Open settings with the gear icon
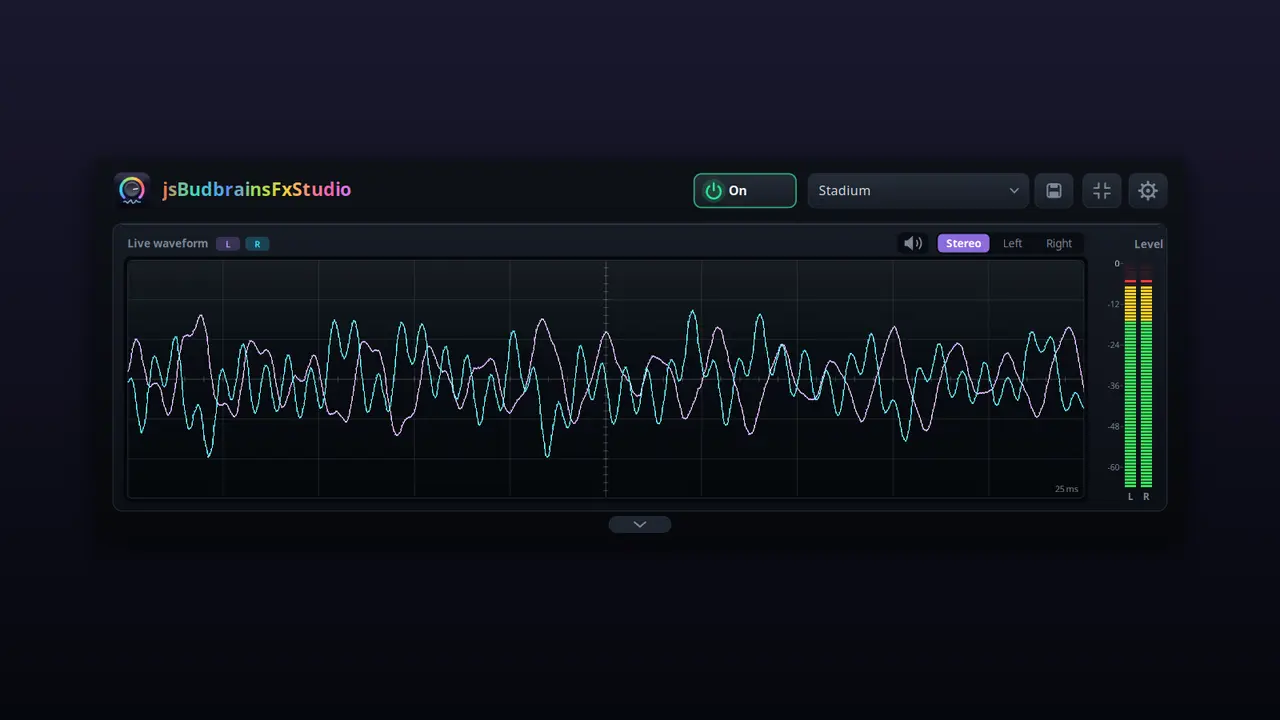 [x=1148, y=190]
